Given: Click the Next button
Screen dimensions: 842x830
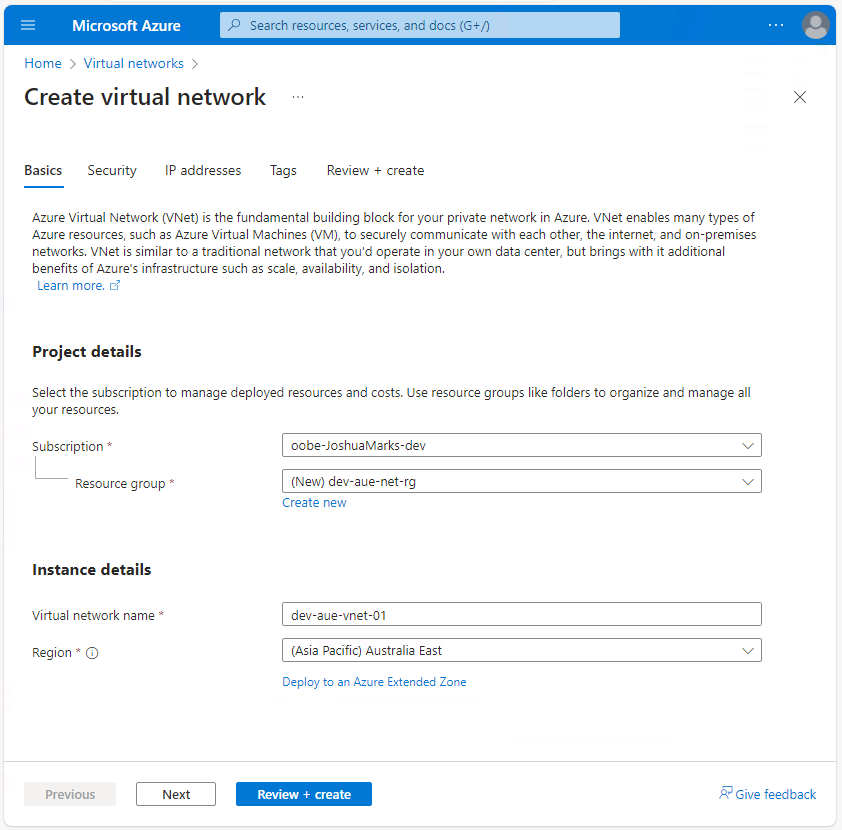Looking at the screenshot, I should [176, 793].
